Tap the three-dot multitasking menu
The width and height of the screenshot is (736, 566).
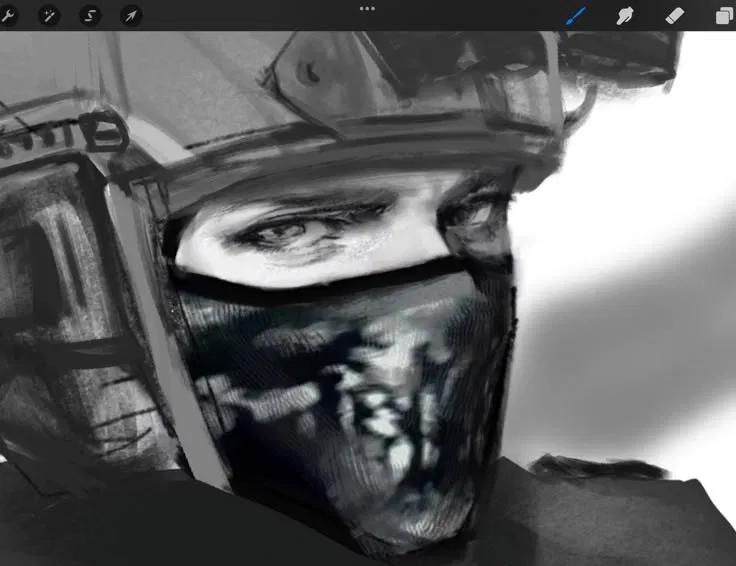click(367, 8)
